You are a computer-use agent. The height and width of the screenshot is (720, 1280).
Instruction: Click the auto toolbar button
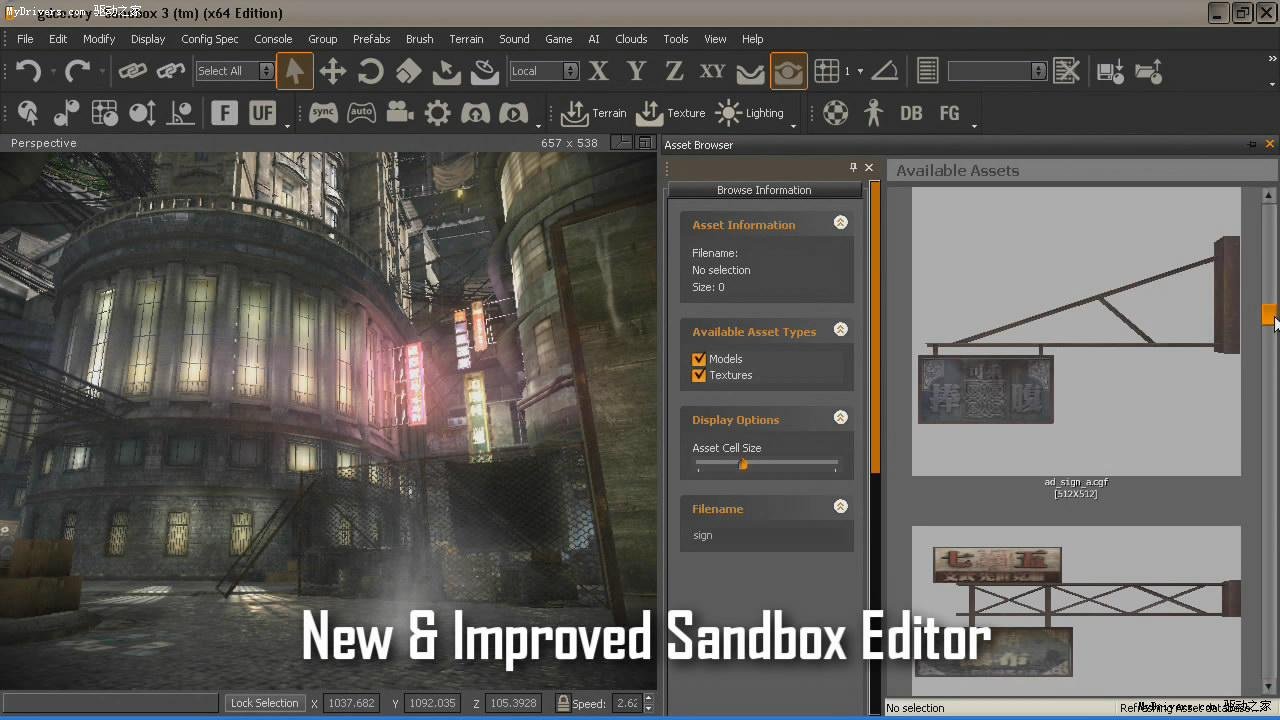tap(361, 113)
